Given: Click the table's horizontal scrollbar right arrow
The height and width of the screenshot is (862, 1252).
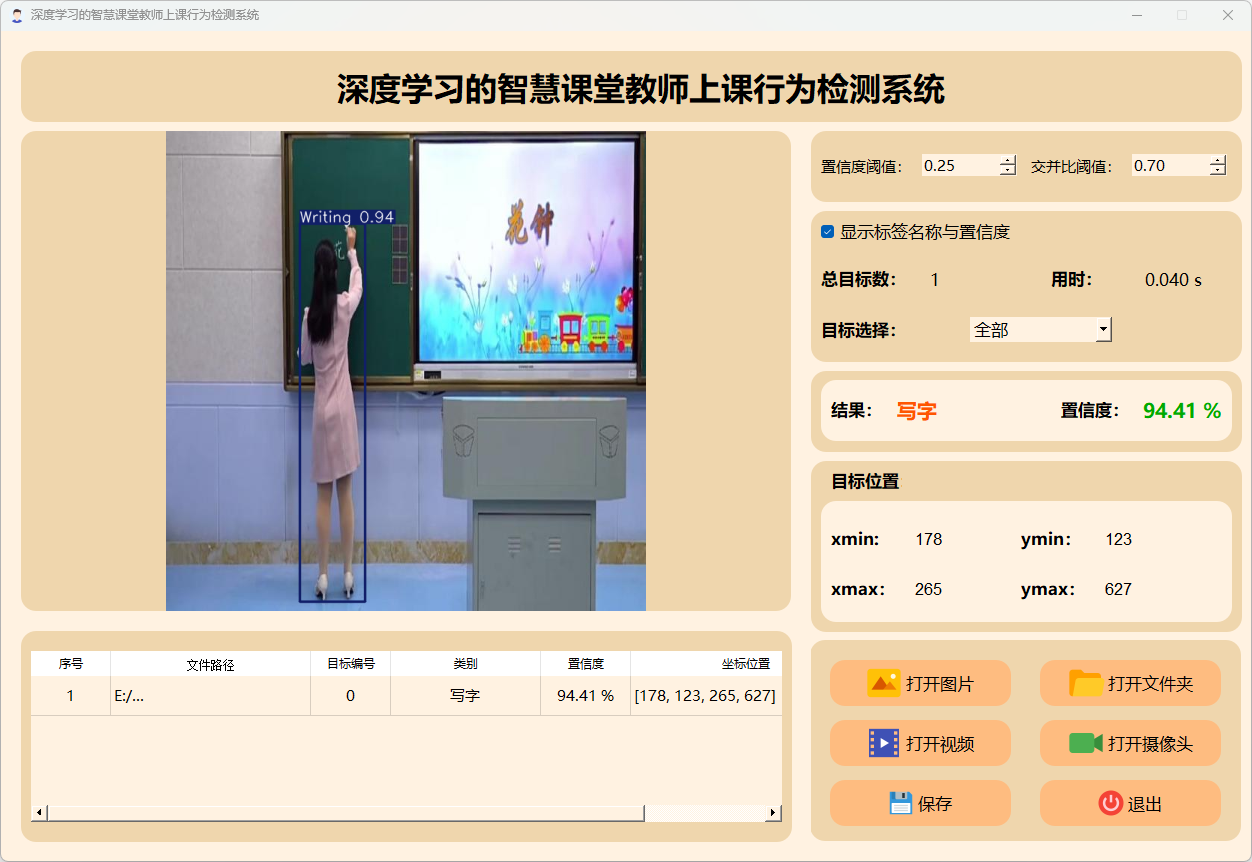Looking at the screenshot, I should coord(773,813).
